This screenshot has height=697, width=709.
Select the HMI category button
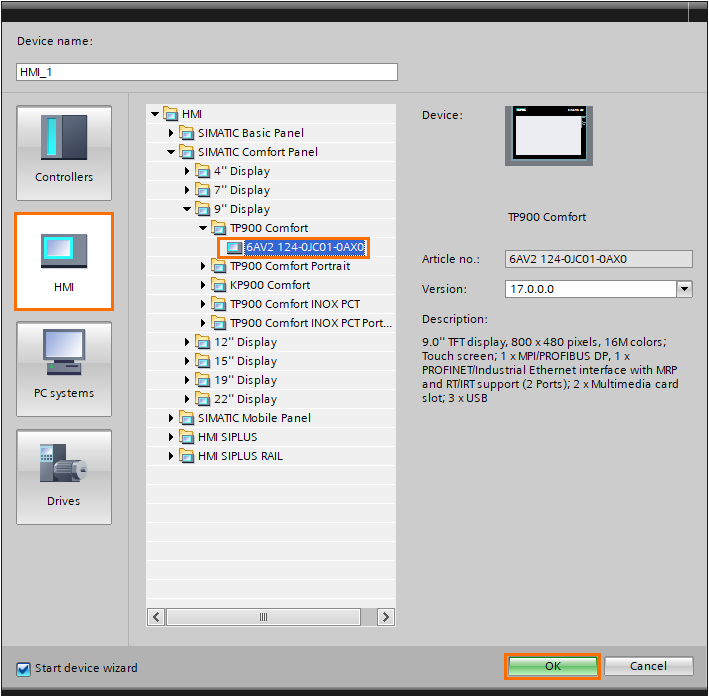coord(64,261)
